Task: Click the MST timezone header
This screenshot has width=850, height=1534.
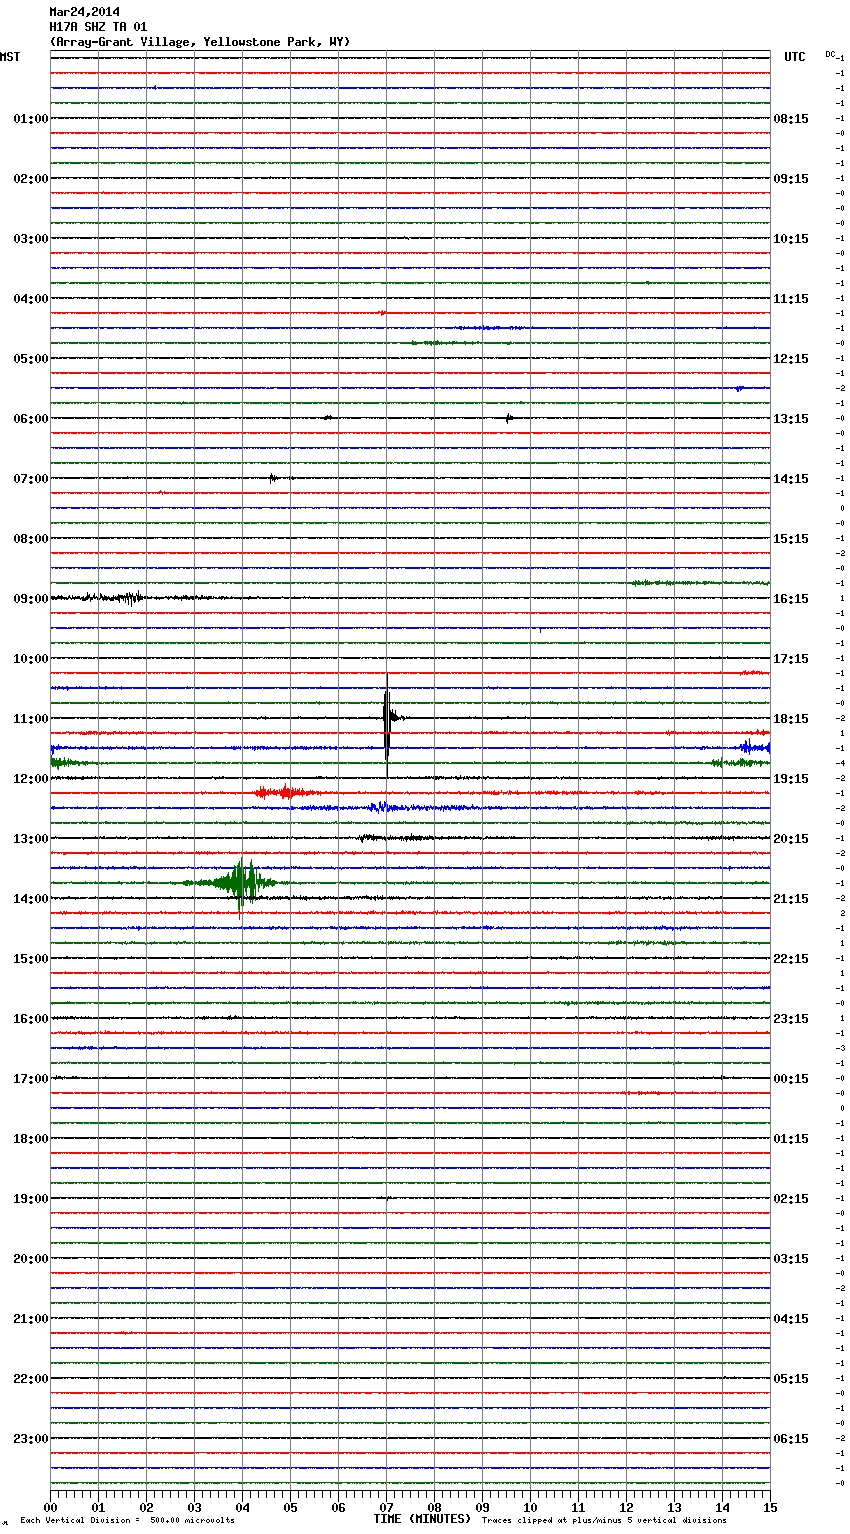Action: click(x=10, y=57)
